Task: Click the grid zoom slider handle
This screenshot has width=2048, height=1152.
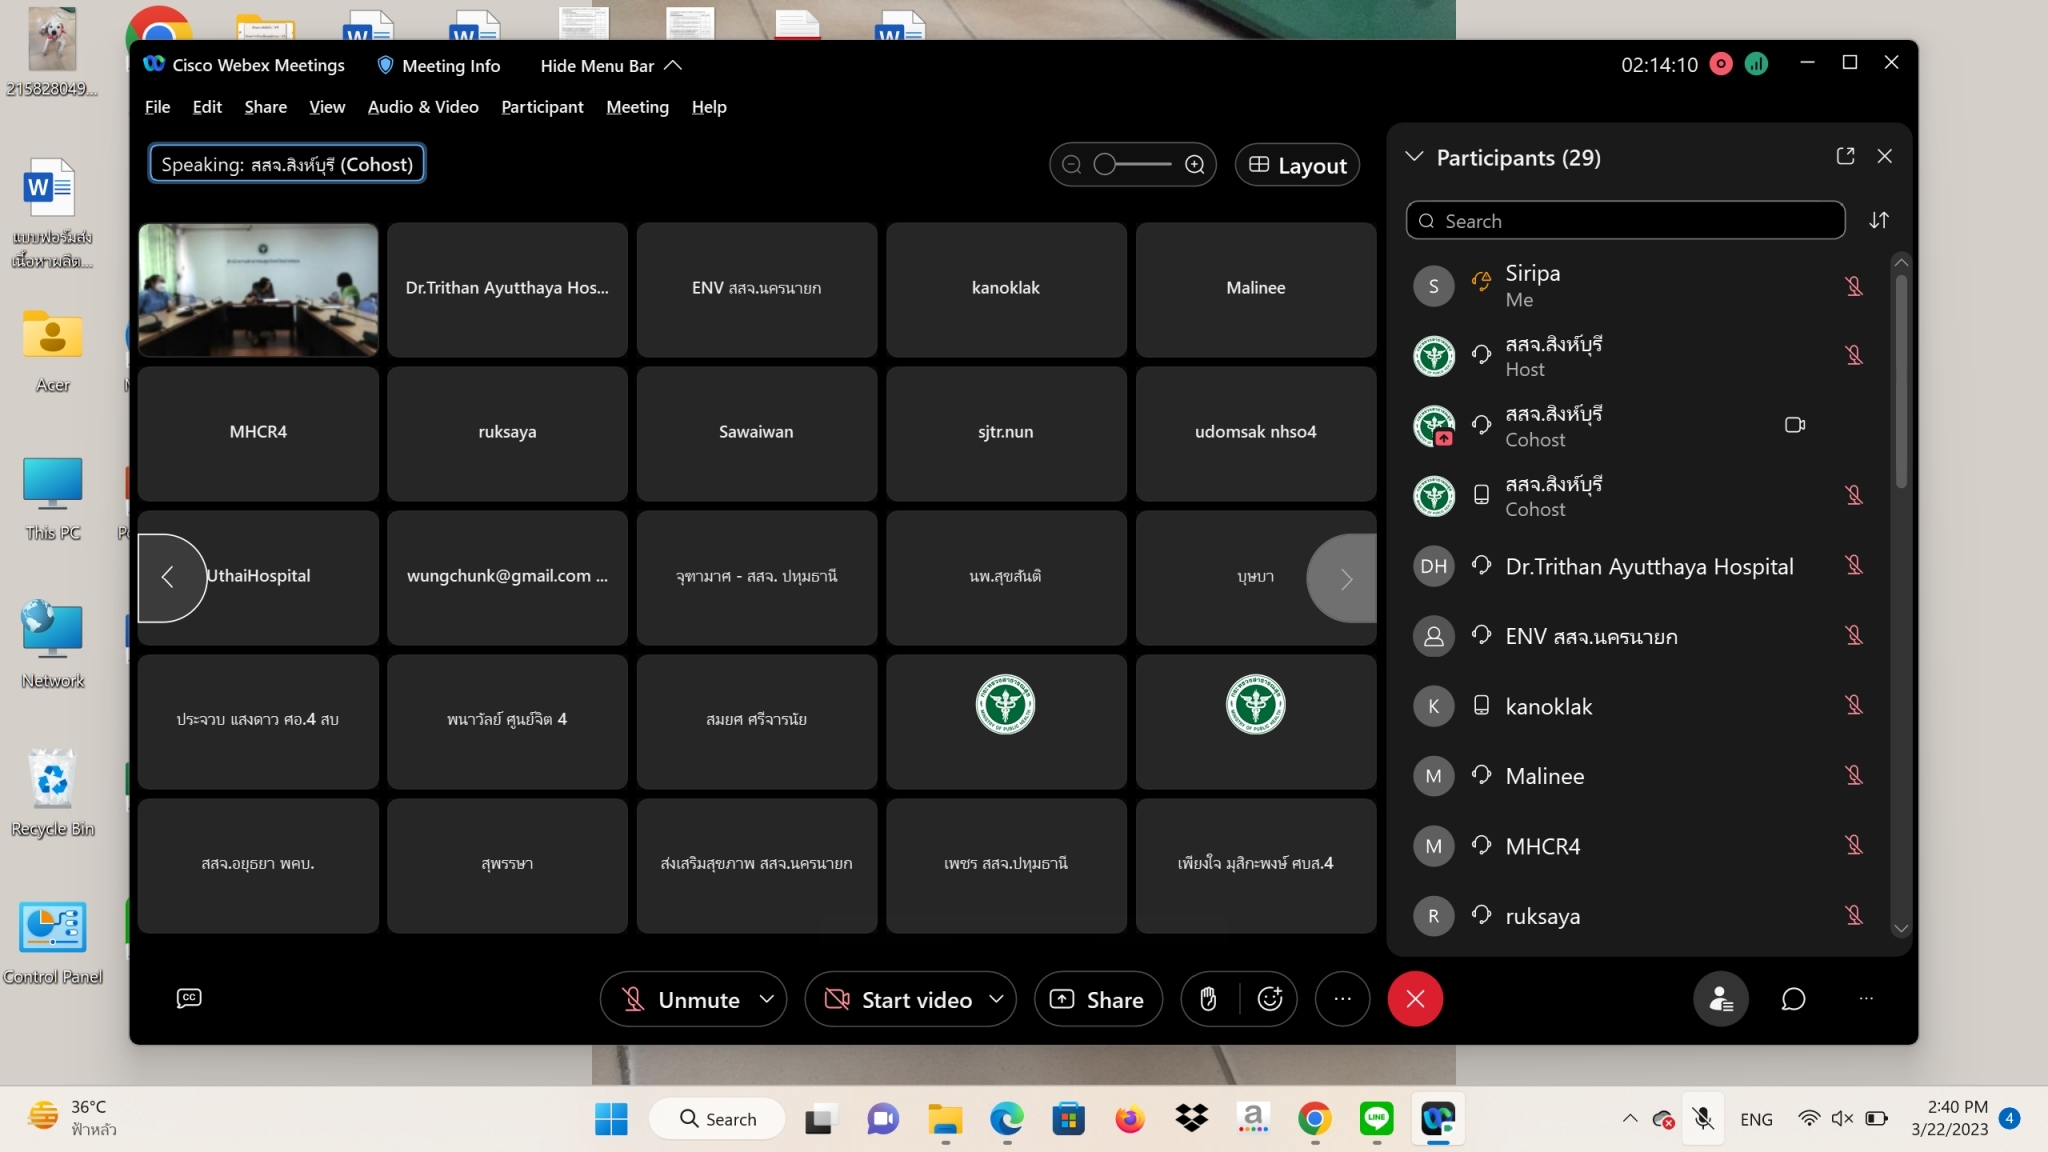Action: click(1104, 165)
